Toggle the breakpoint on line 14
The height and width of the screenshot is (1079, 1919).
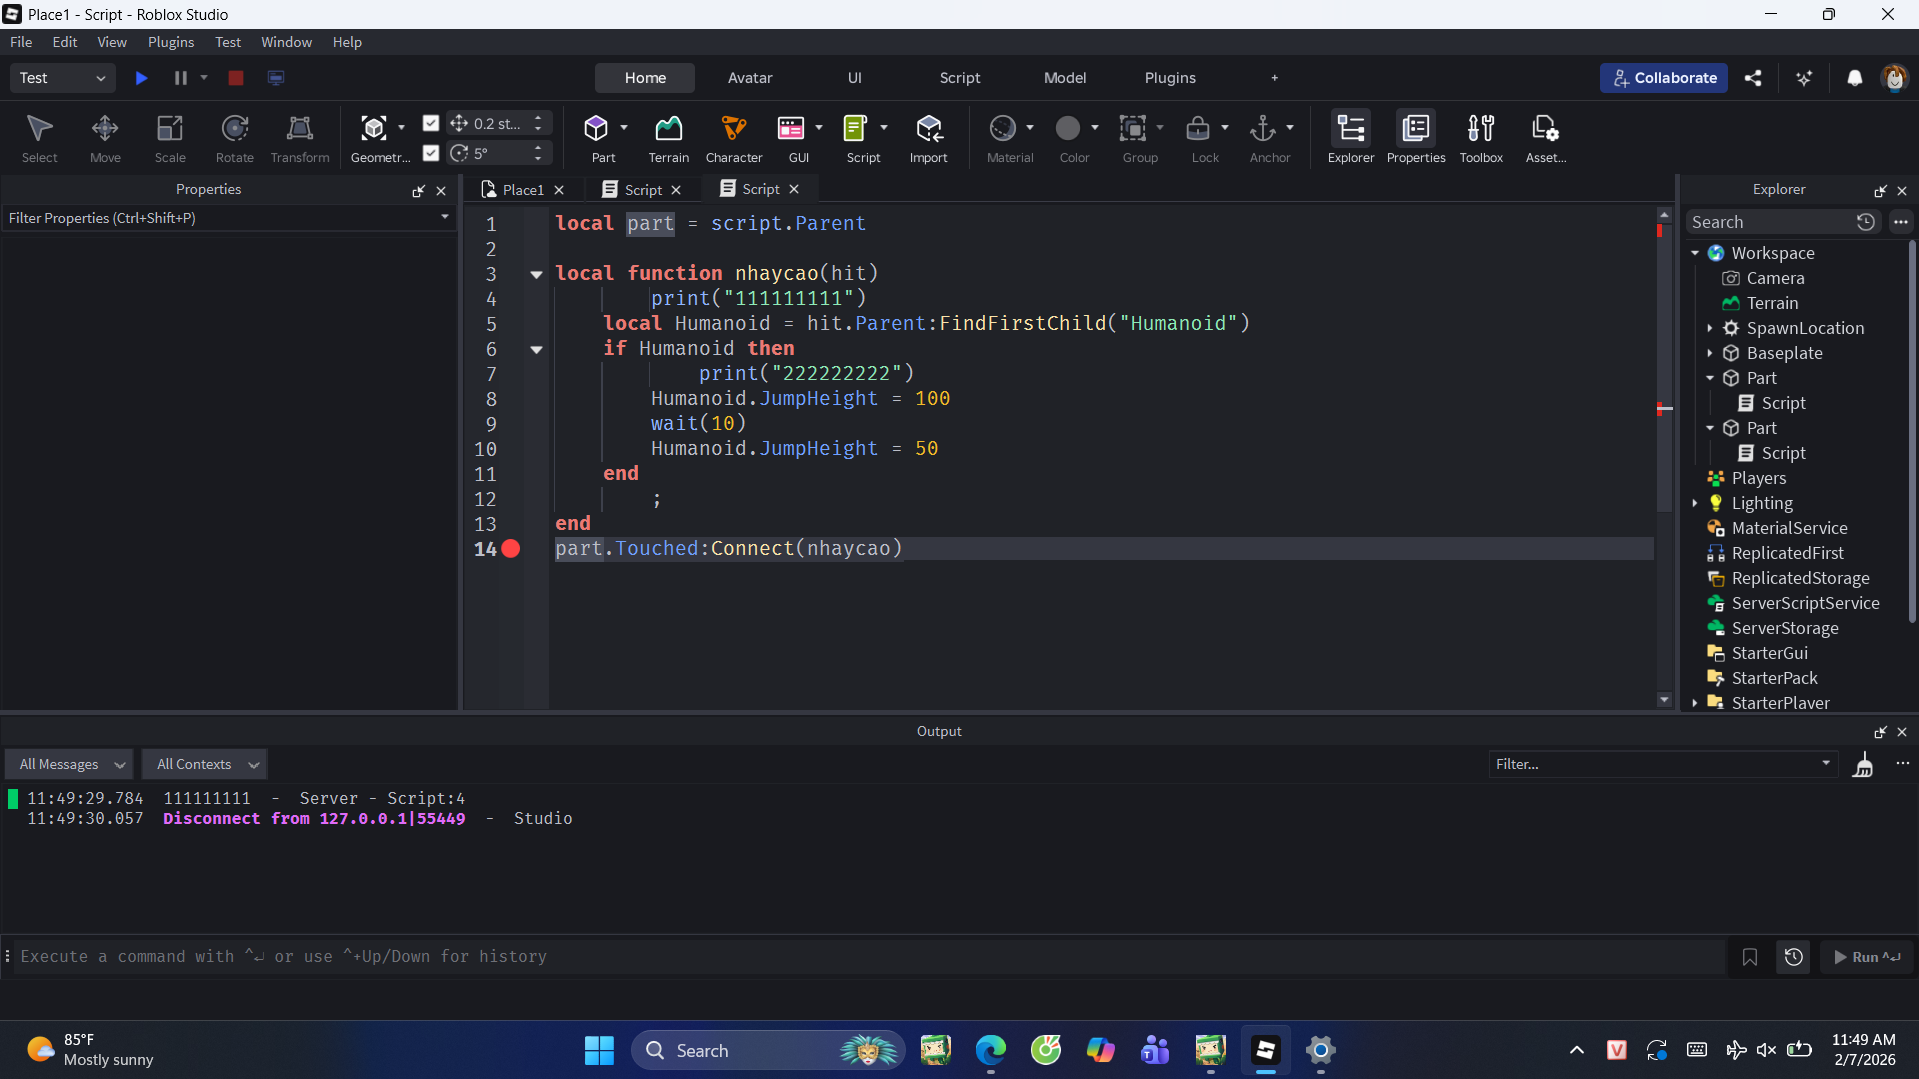pos(511,549)
